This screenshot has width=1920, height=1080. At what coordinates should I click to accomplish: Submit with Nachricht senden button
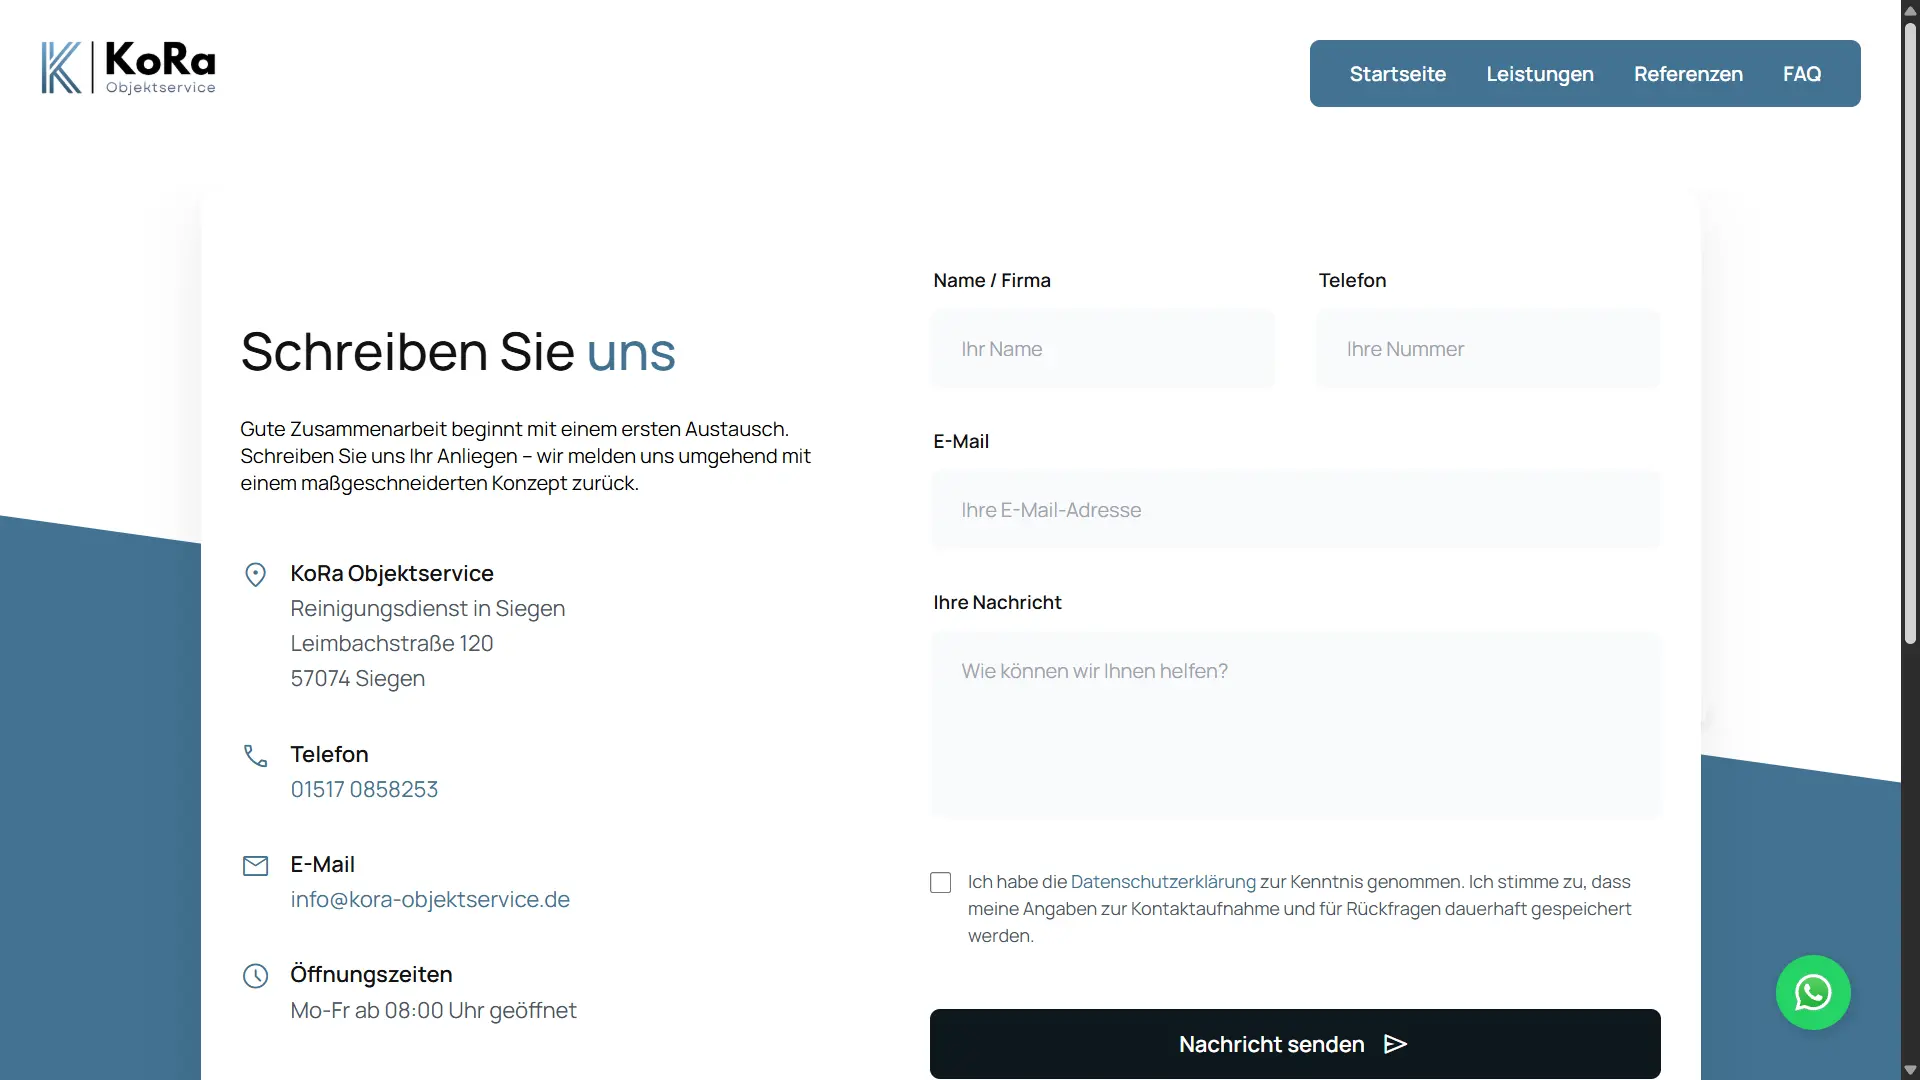point(1295,1044)
